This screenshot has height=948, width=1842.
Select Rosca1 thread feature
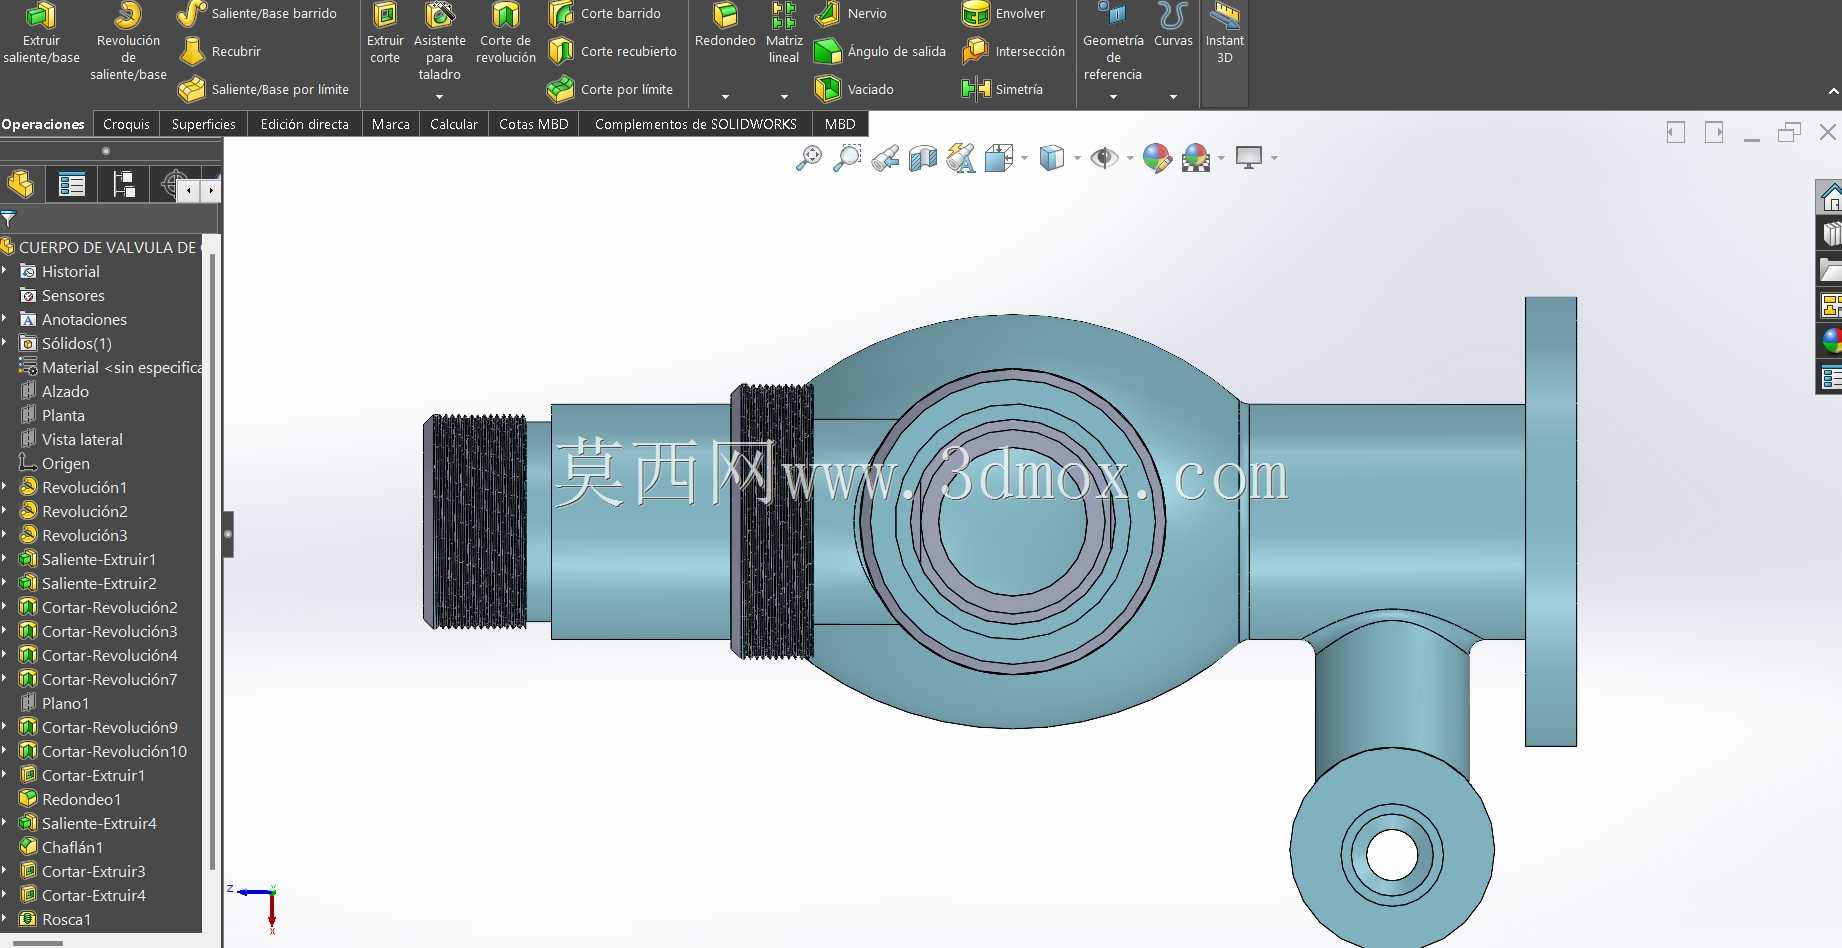[56, 919]
